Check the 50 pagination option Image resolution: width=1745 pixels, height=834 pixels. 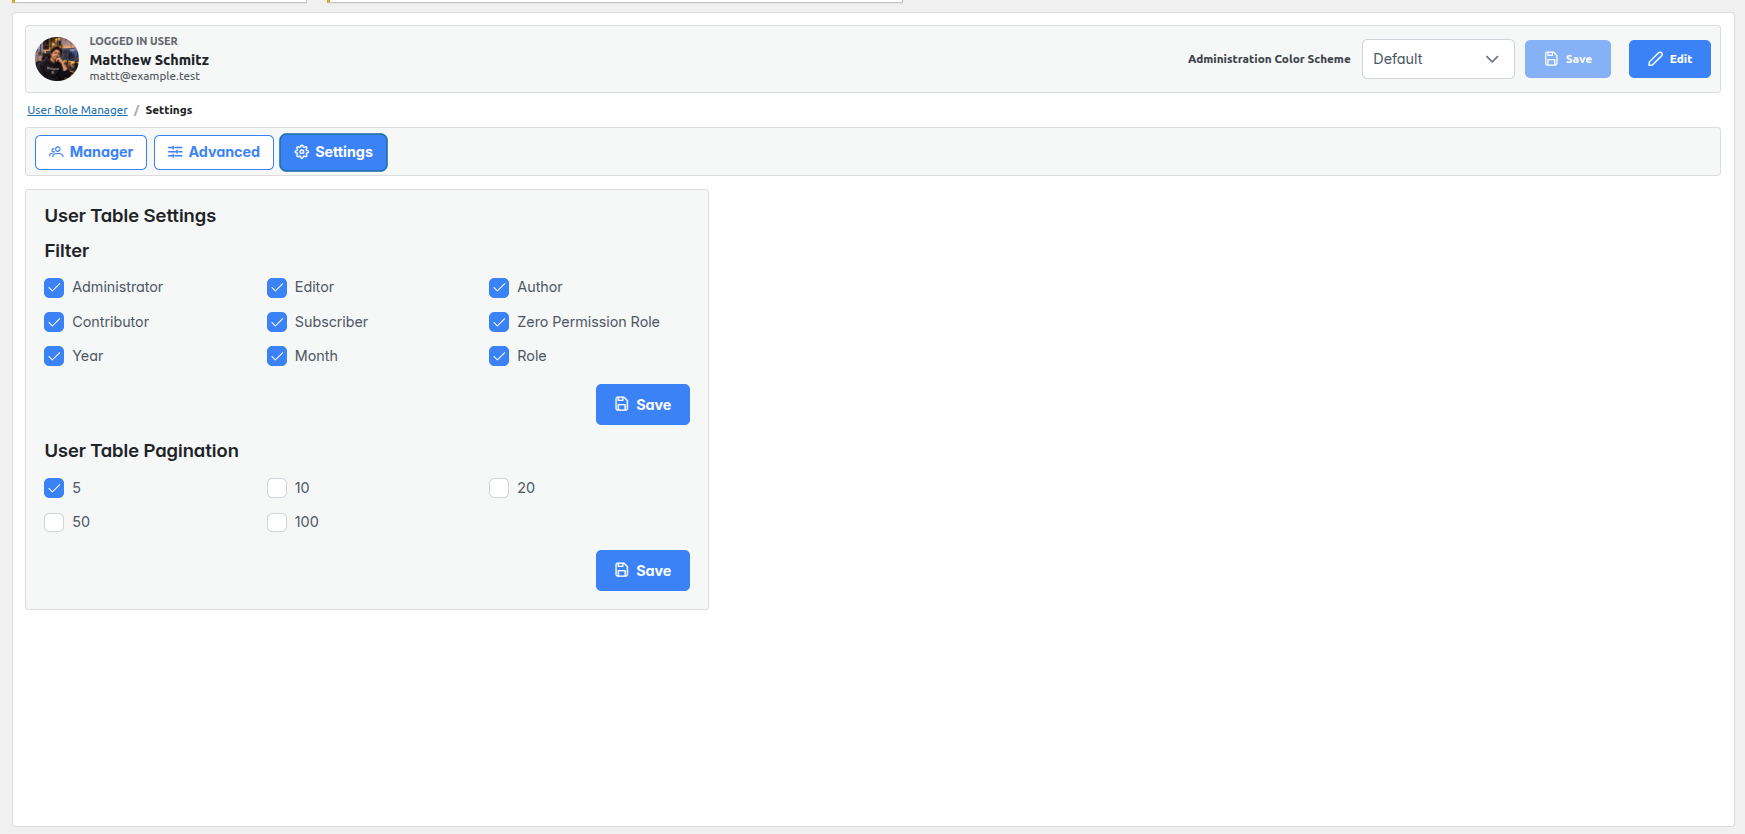(54, 522)
